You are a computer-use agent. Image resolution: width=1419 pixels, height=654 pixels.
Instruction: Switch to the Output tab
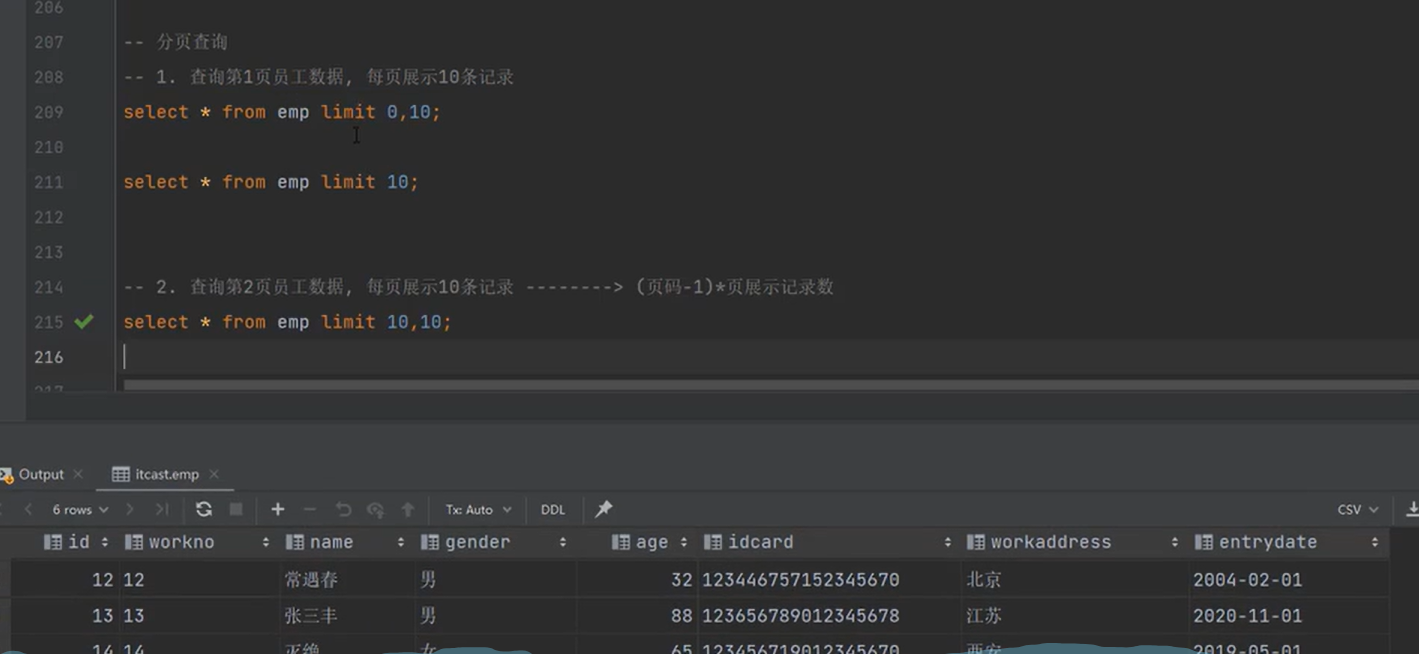[41, 474]
